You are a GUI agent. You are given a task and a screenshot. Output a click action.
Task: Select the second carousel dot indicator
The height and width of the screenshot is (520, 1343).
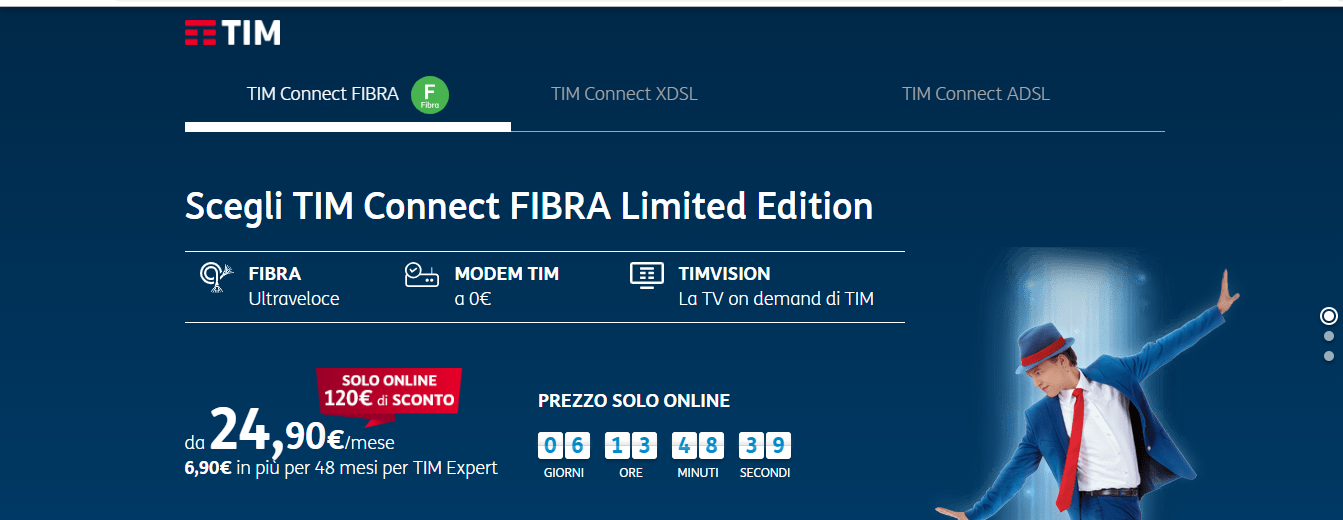click(1329, 336)
